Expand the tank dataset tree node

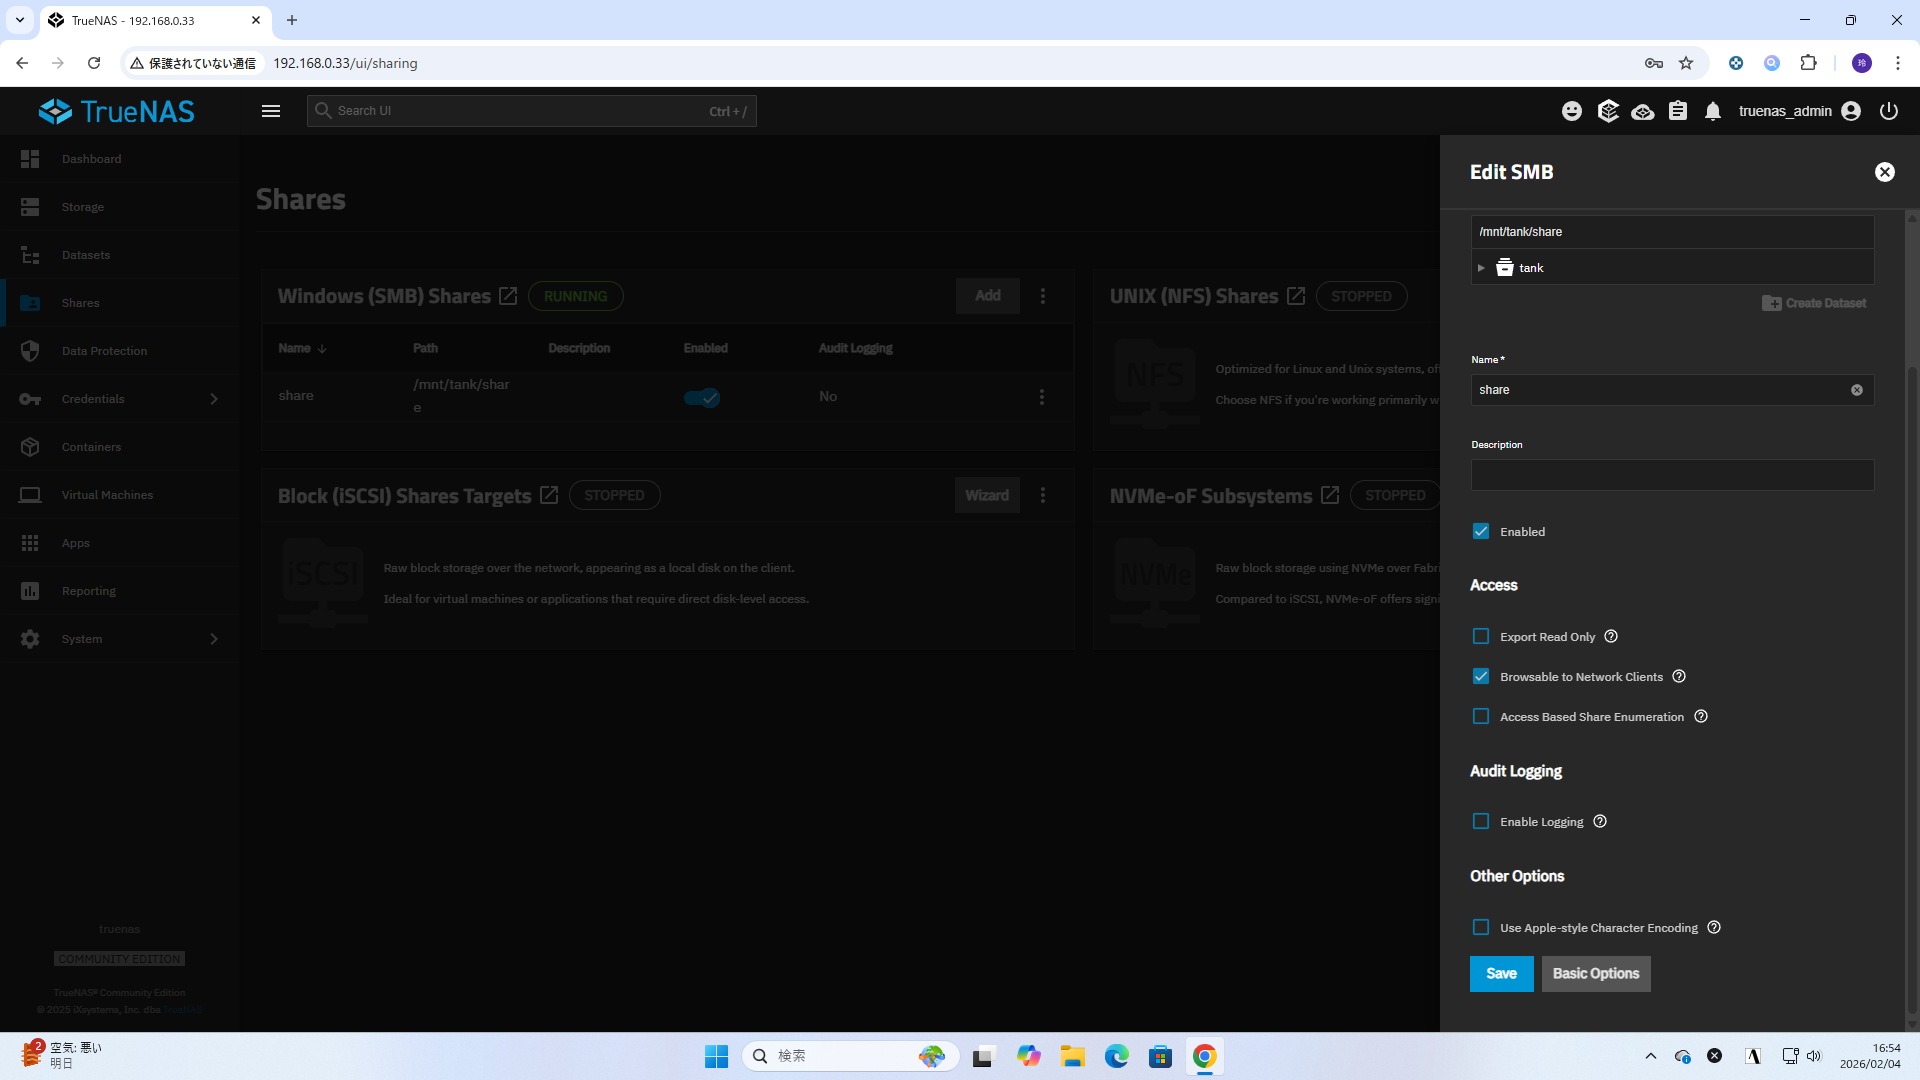(1481, 268)
